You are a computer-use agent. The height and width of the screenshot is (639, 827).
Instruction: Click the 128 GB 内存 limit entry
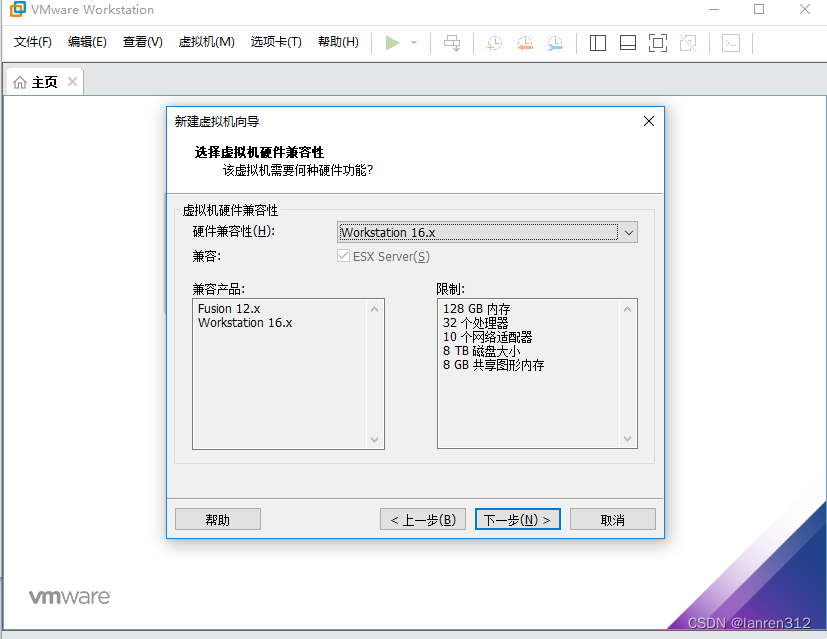pos(477,308)
